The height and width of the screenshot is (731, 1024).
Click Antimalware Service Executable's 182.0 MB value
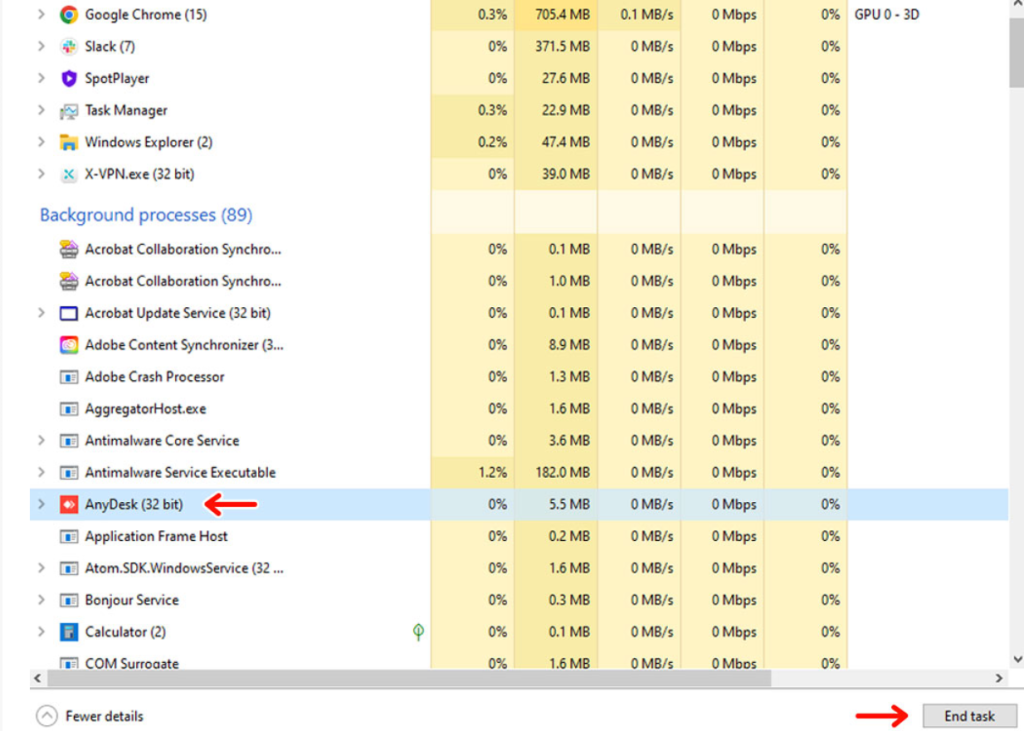tap(563, 473)
